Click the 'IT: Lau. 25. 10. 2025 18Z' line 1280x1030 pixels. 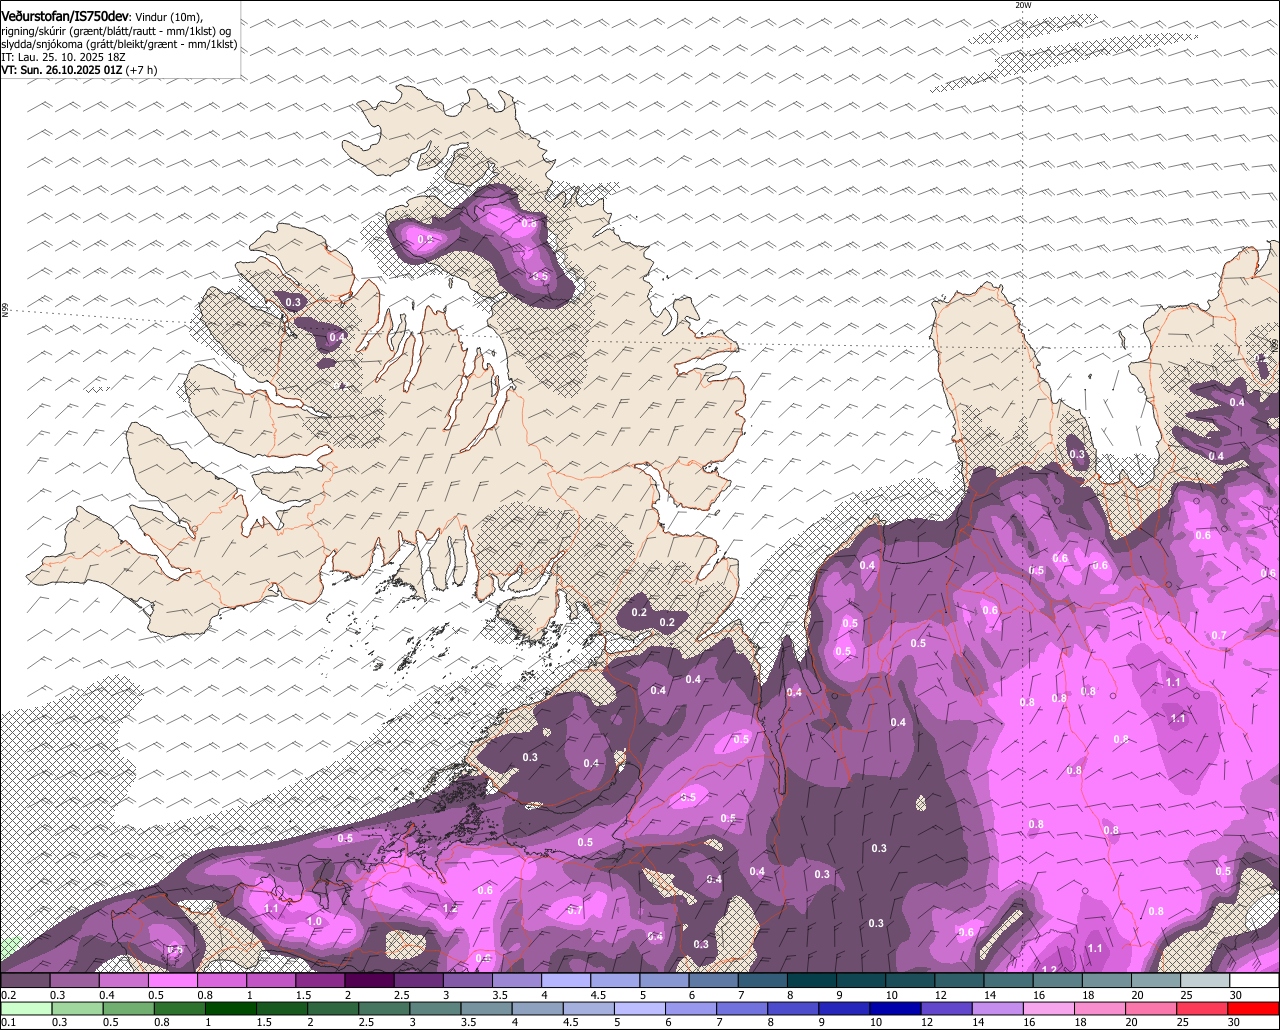[63, 57]
